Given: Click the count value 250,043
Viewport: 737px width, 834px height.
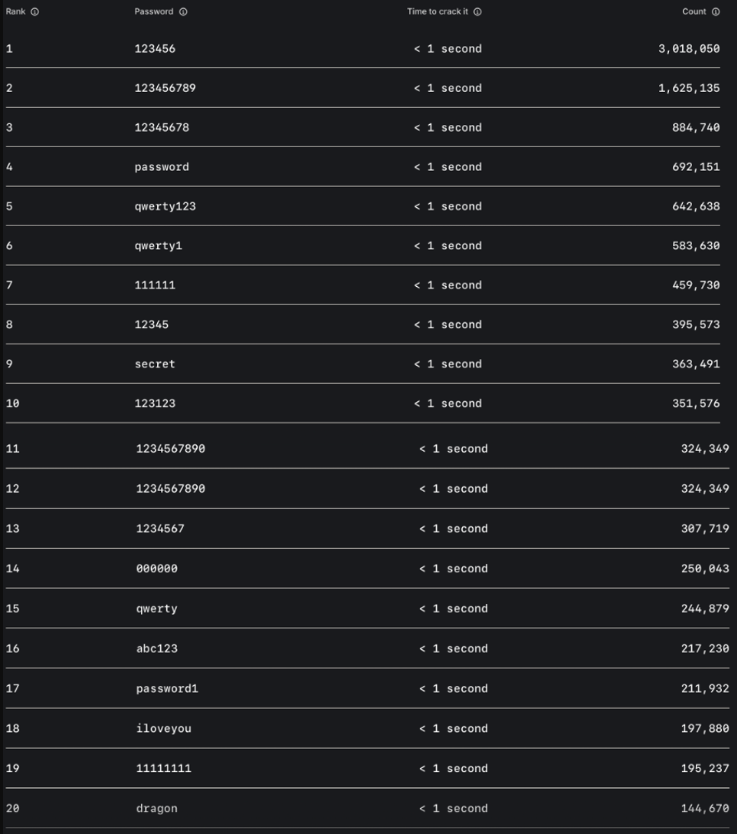Looking at the screenshot, I should point(705,569).
